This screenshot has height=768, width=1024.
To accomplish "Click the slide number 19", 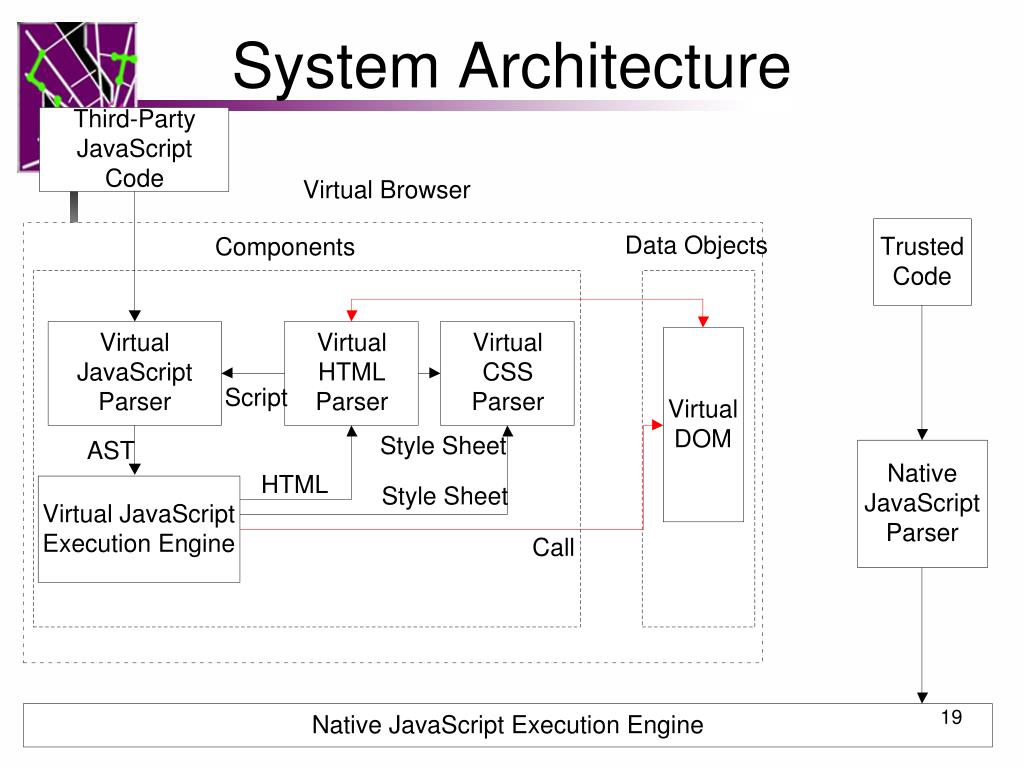I will [x=952, y=717].
